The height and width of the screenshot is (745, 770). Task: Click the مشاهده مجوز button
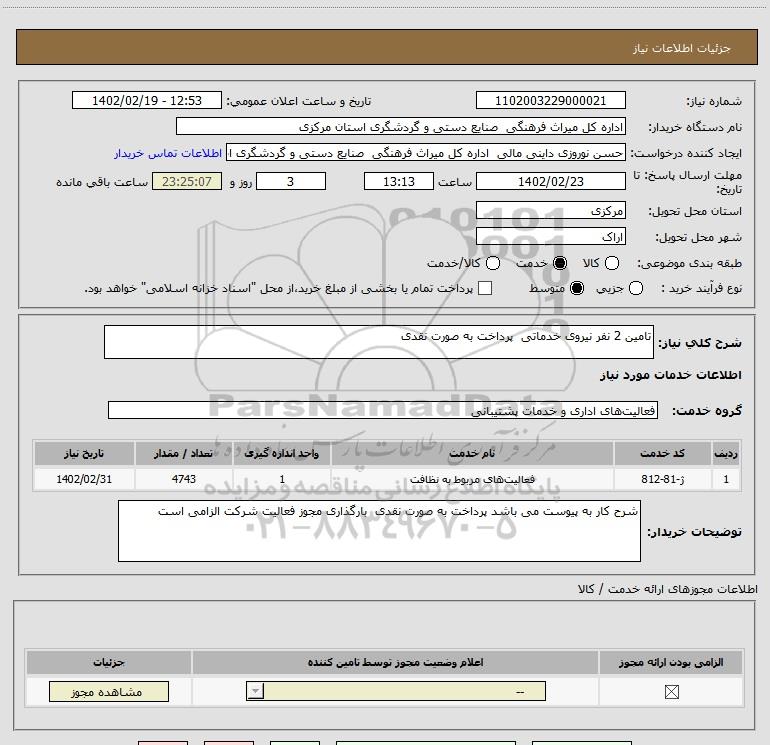(109, 691)
